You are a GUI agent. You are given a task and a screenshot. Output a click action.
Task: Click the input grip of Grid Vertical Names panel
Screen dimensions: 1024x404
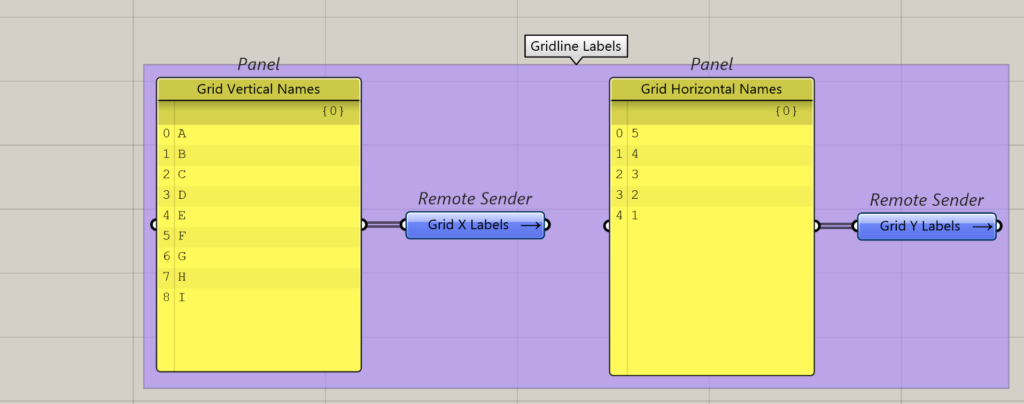[154, 225]
